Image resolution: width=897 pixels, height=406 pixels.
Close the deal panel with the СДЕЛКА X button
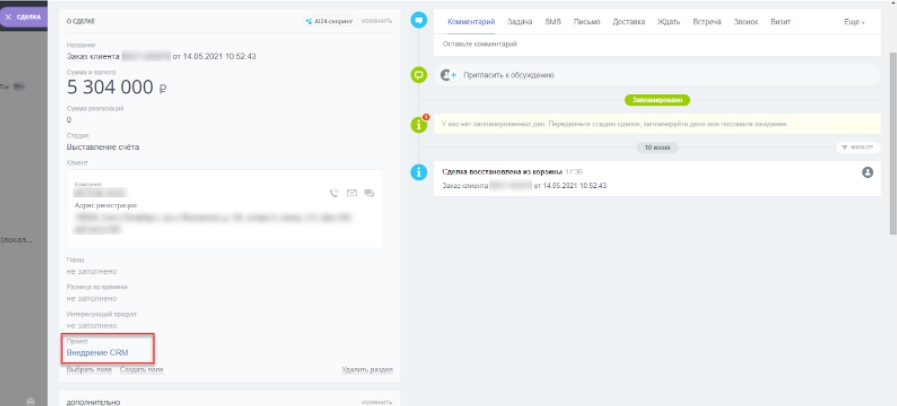click(x=23, y=16)
